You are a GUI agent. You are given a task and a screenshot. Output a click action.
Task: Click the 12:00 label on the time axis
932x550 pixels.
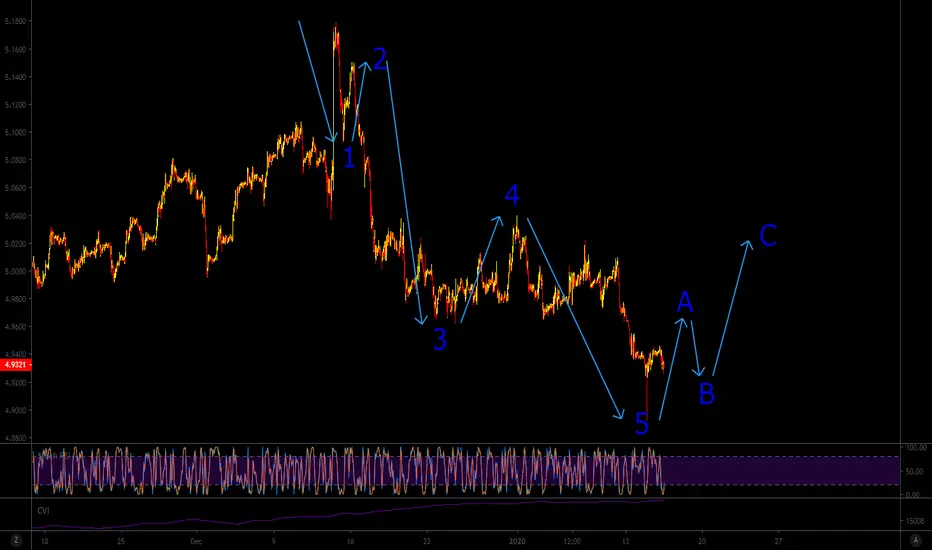pos(572,542)
